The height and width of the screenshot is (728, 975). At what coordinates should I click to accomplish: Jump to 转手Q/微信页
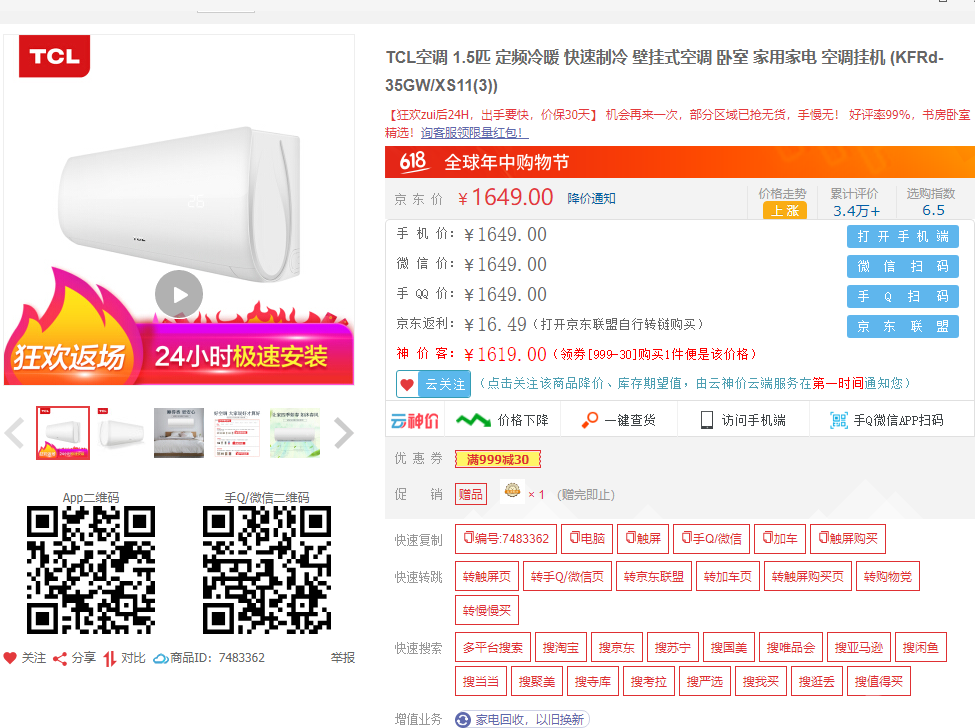568,576
